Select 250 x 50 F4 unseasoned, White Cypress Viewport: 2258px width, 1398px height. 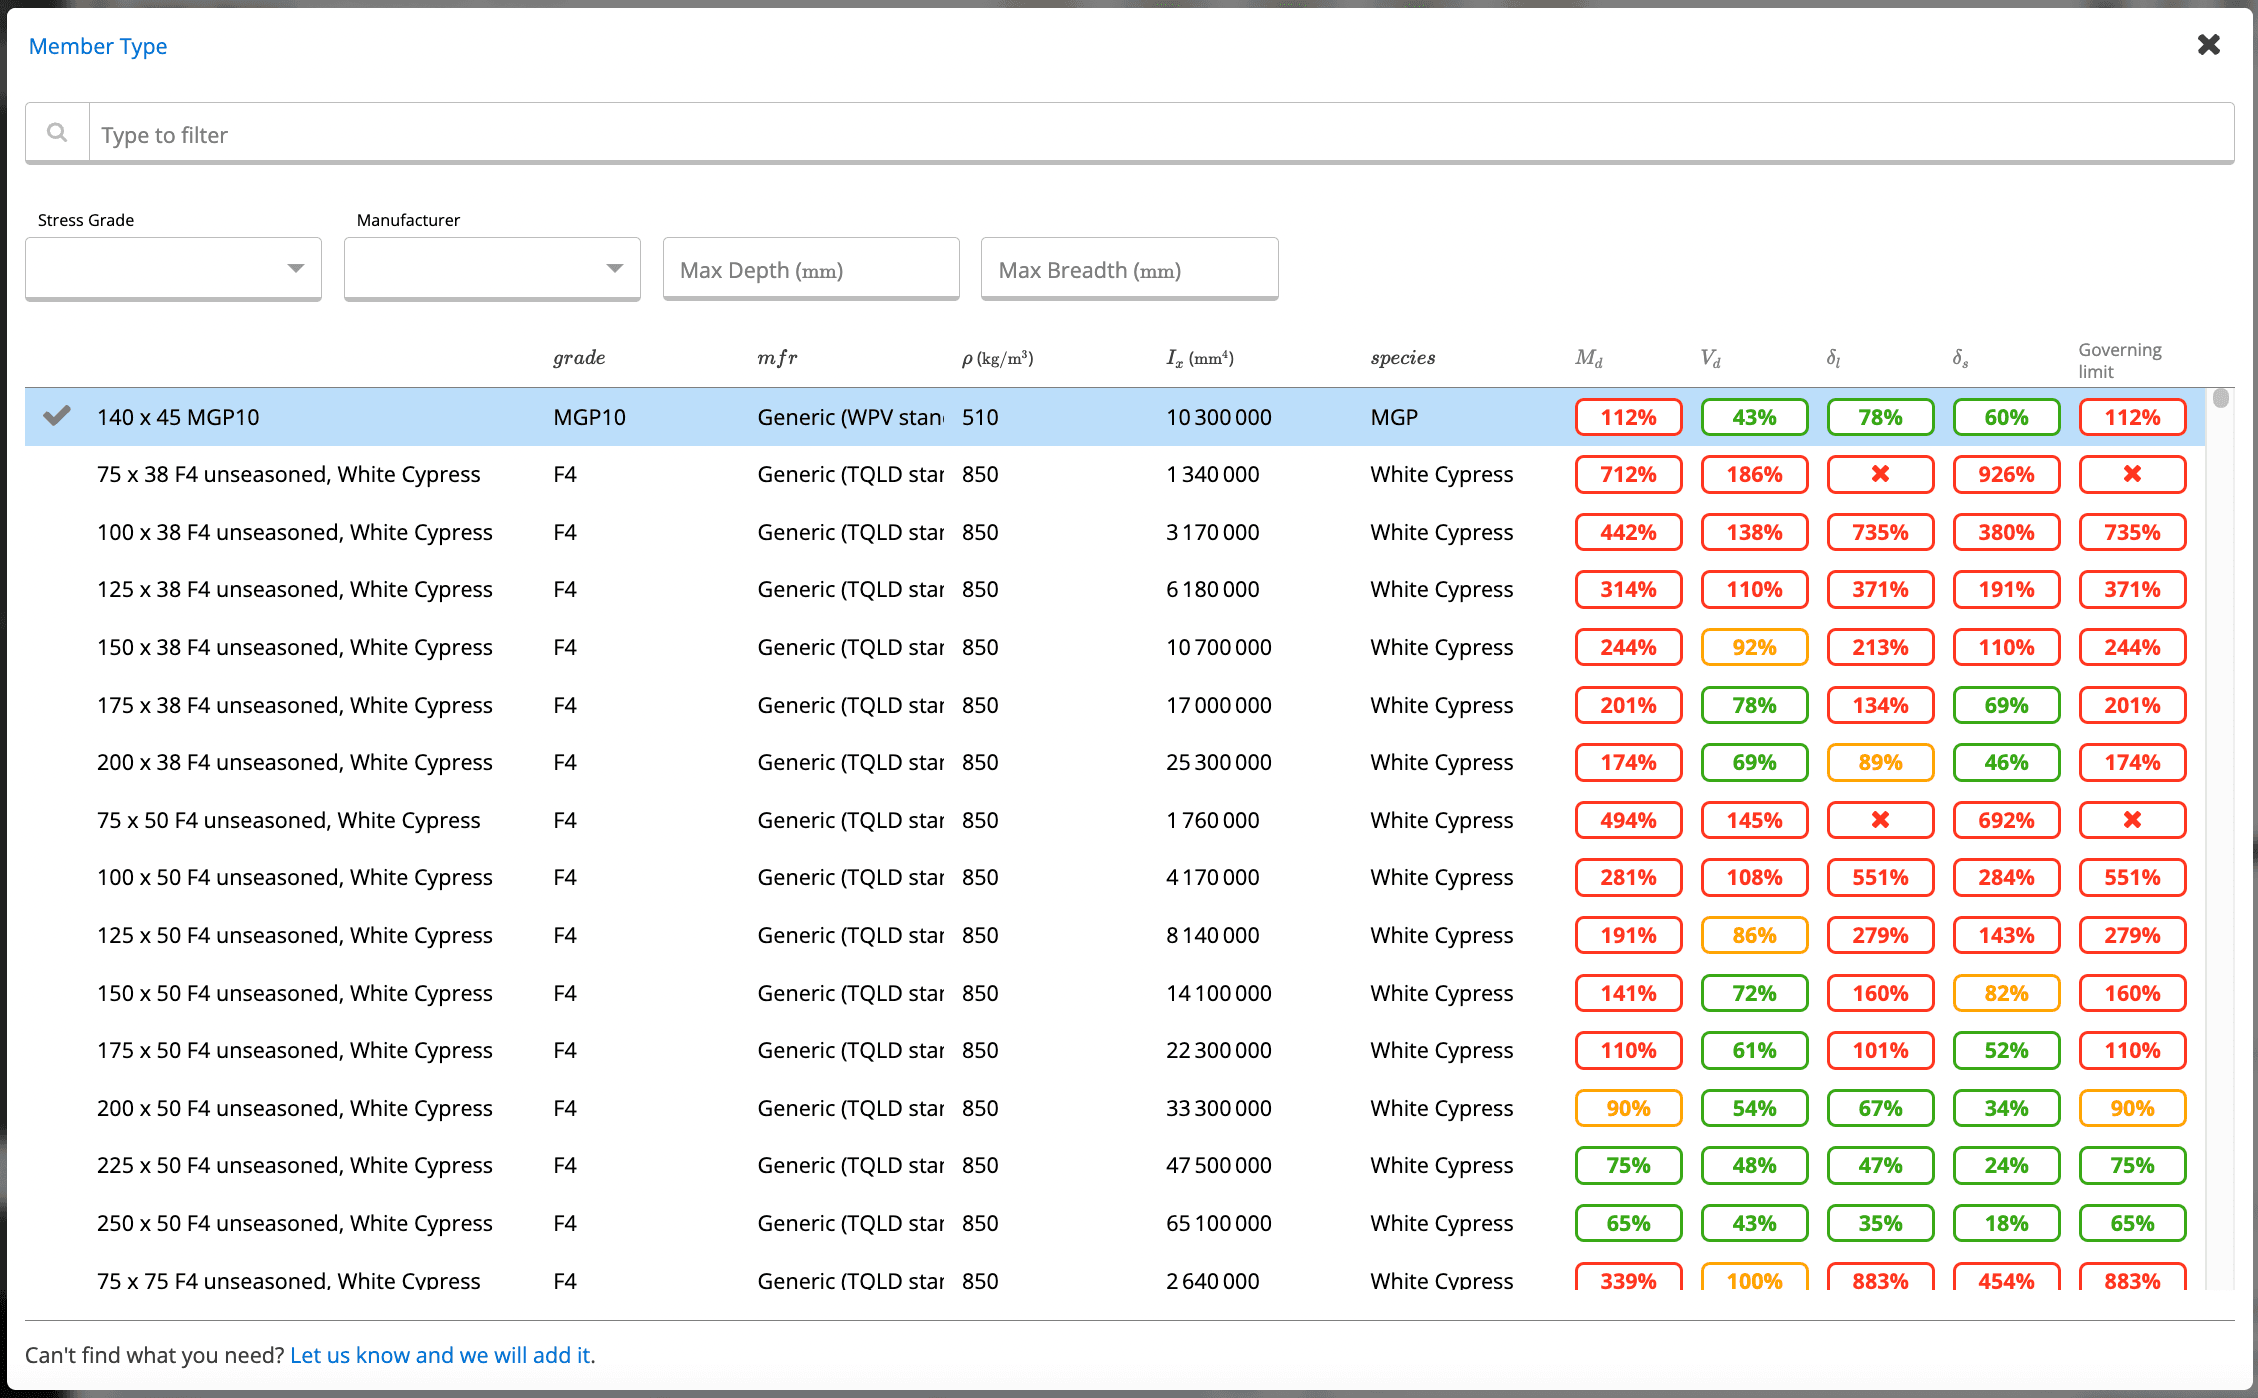pyautogui.click(x=1115, y=1223)
